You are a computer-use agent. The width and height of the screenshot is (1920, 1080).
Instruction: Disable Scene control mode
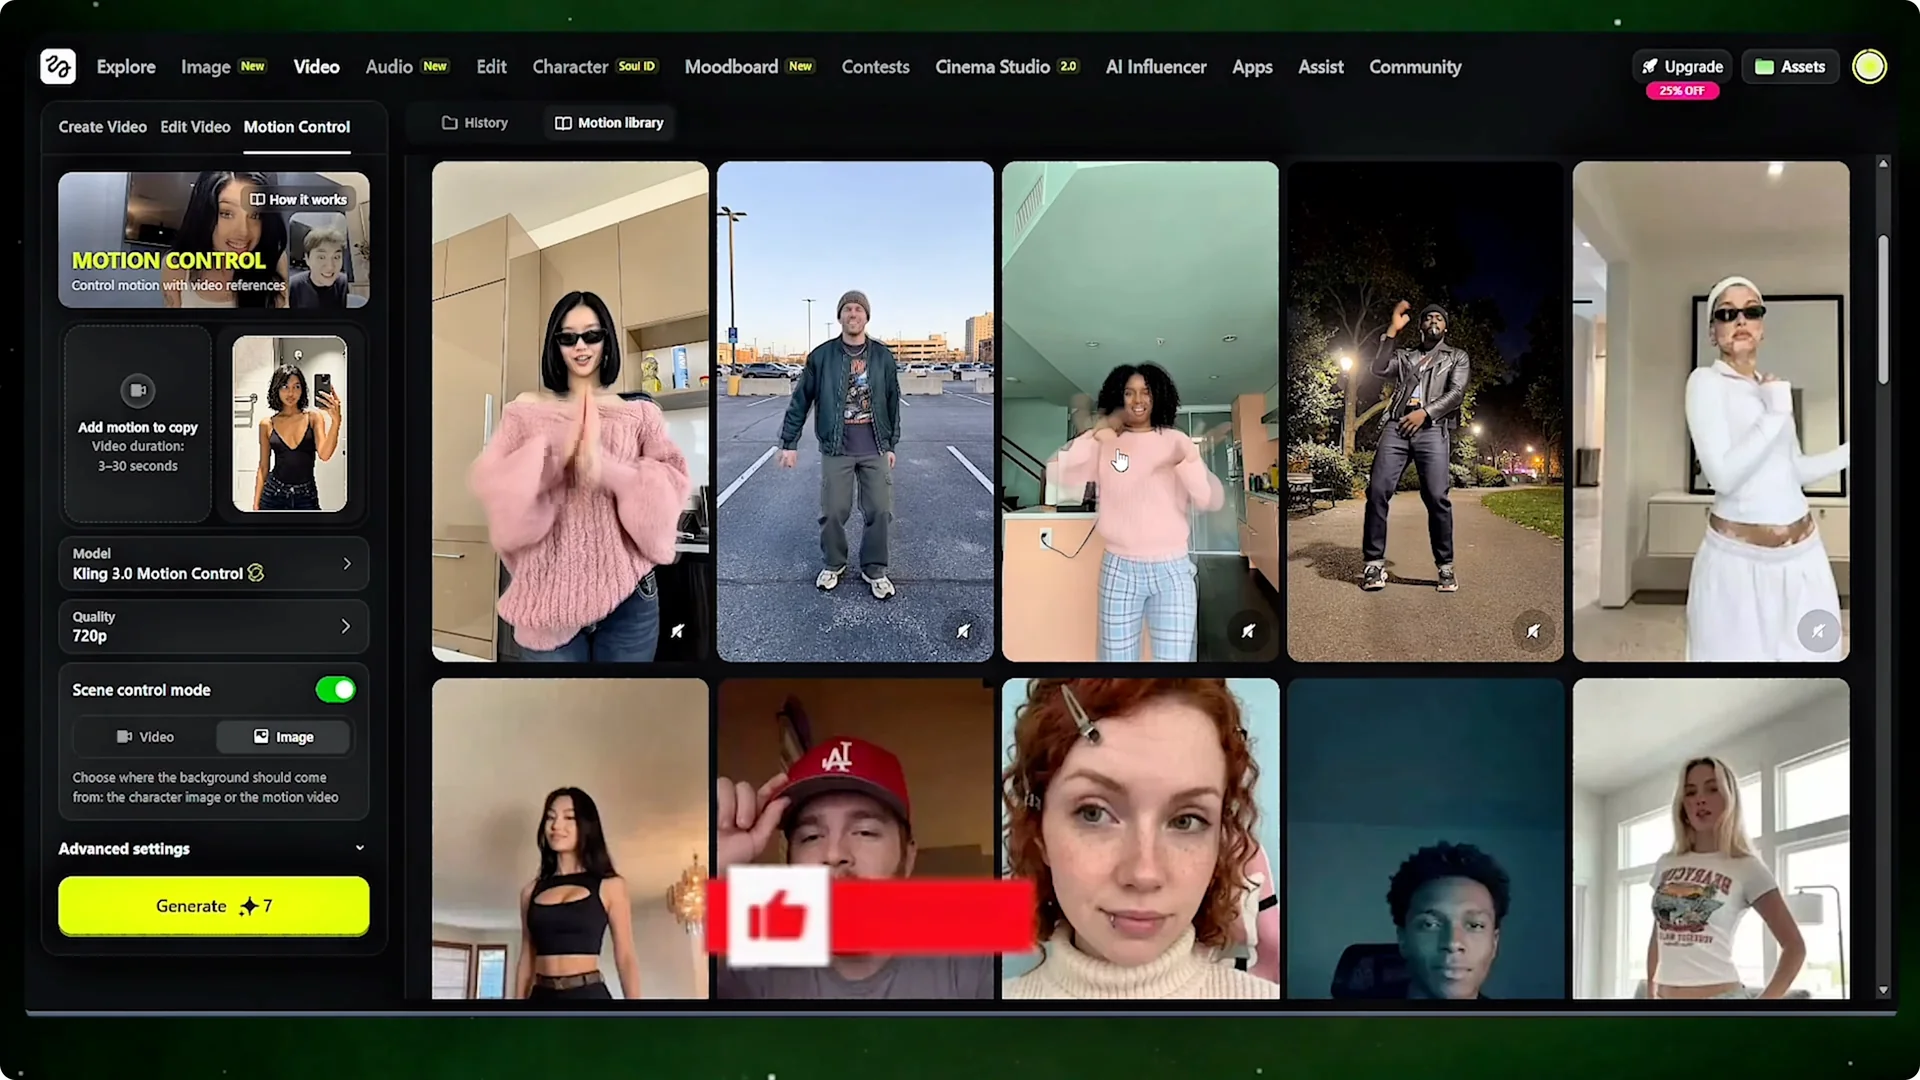pos(335,689)
